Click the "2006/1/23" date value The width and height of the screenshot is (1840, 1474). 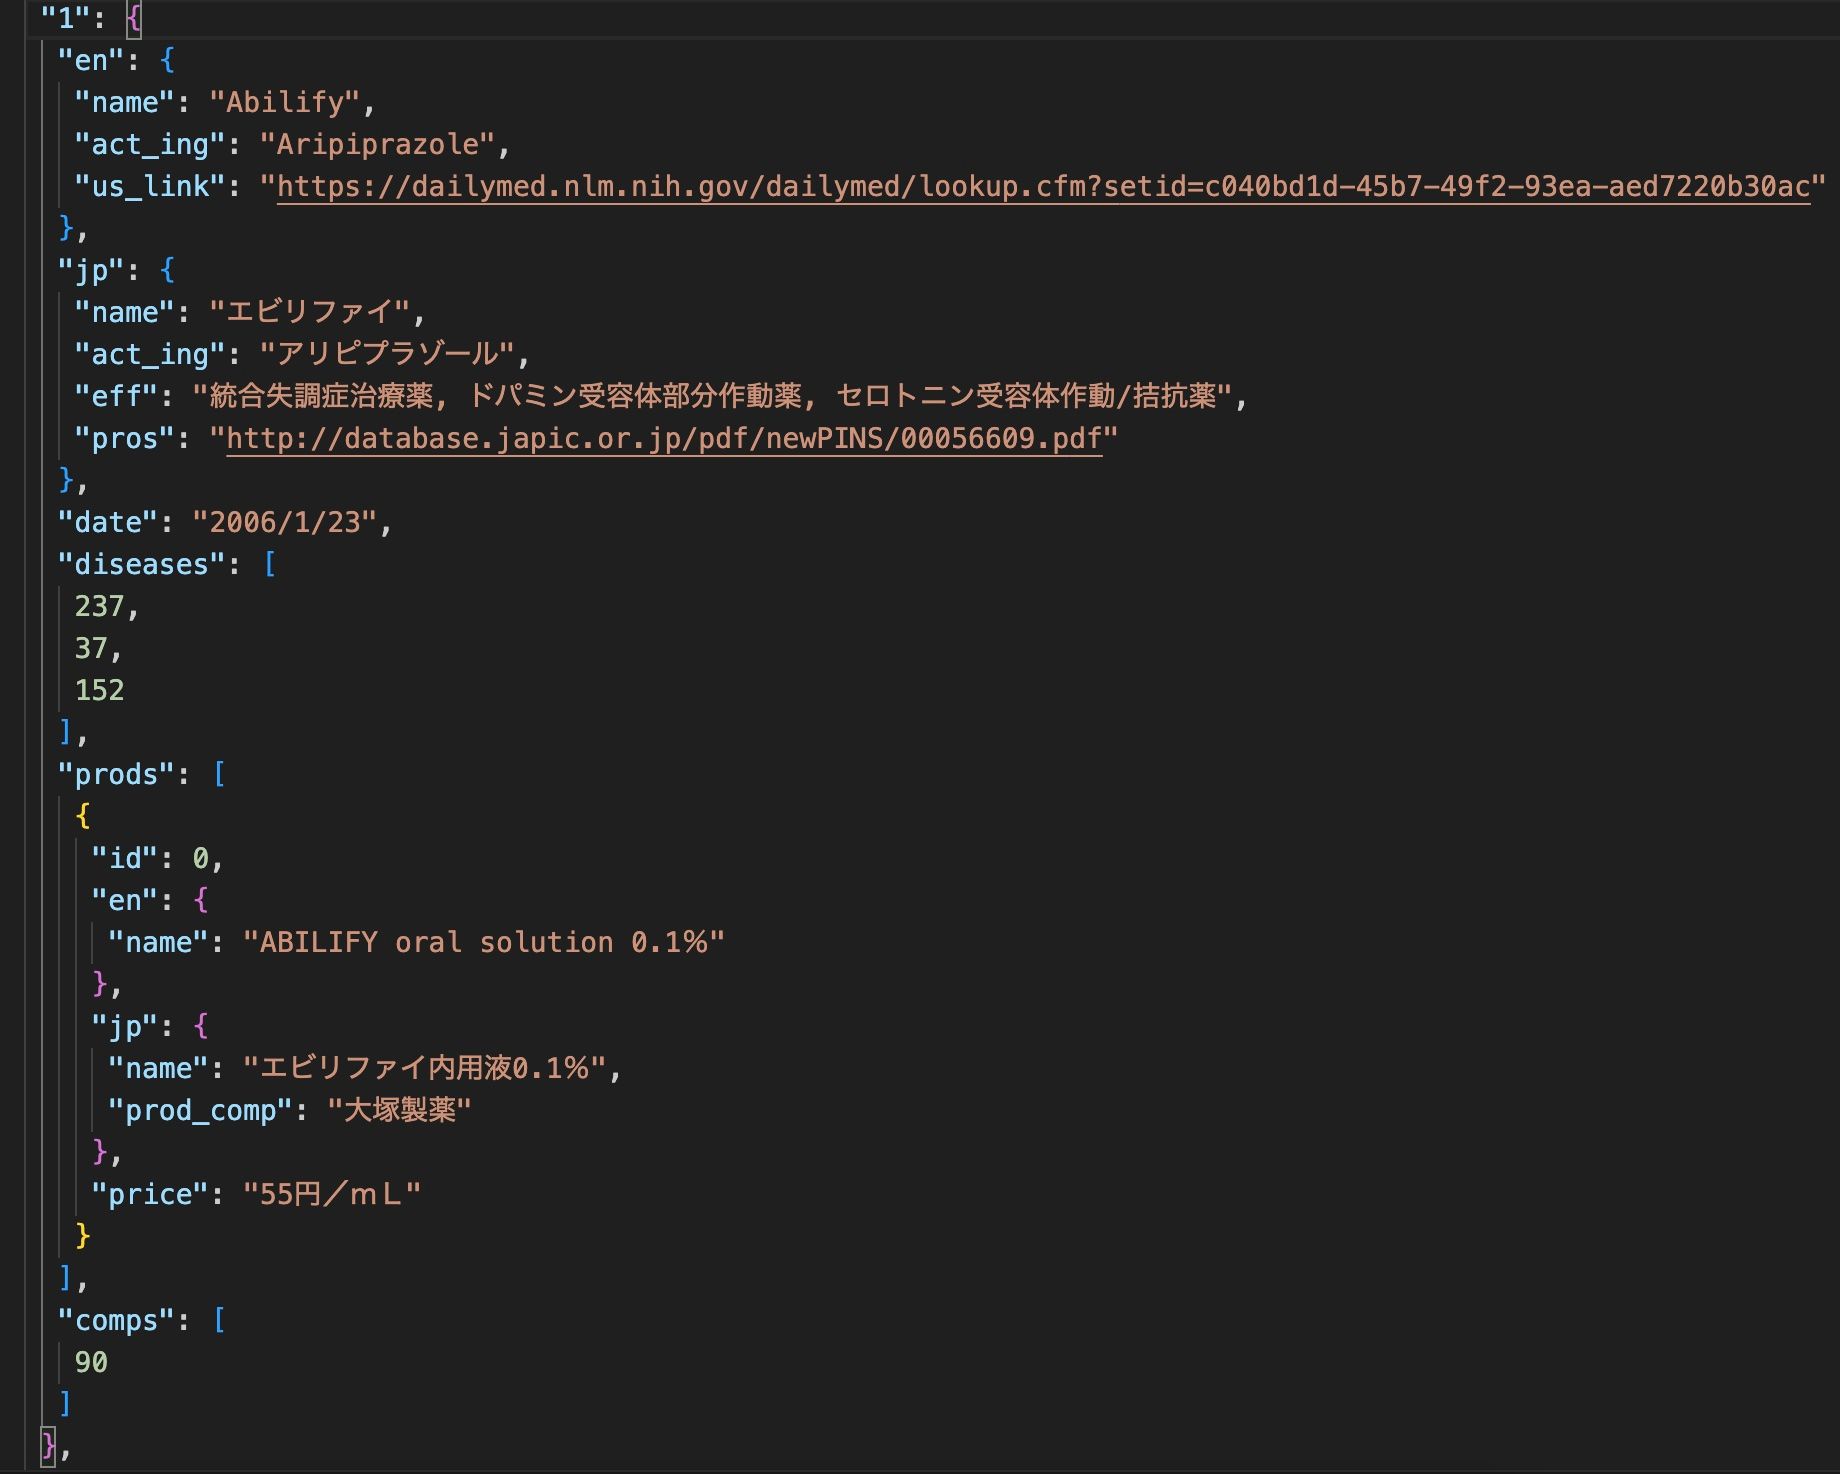pyautogui.click(x=284, y=523)
